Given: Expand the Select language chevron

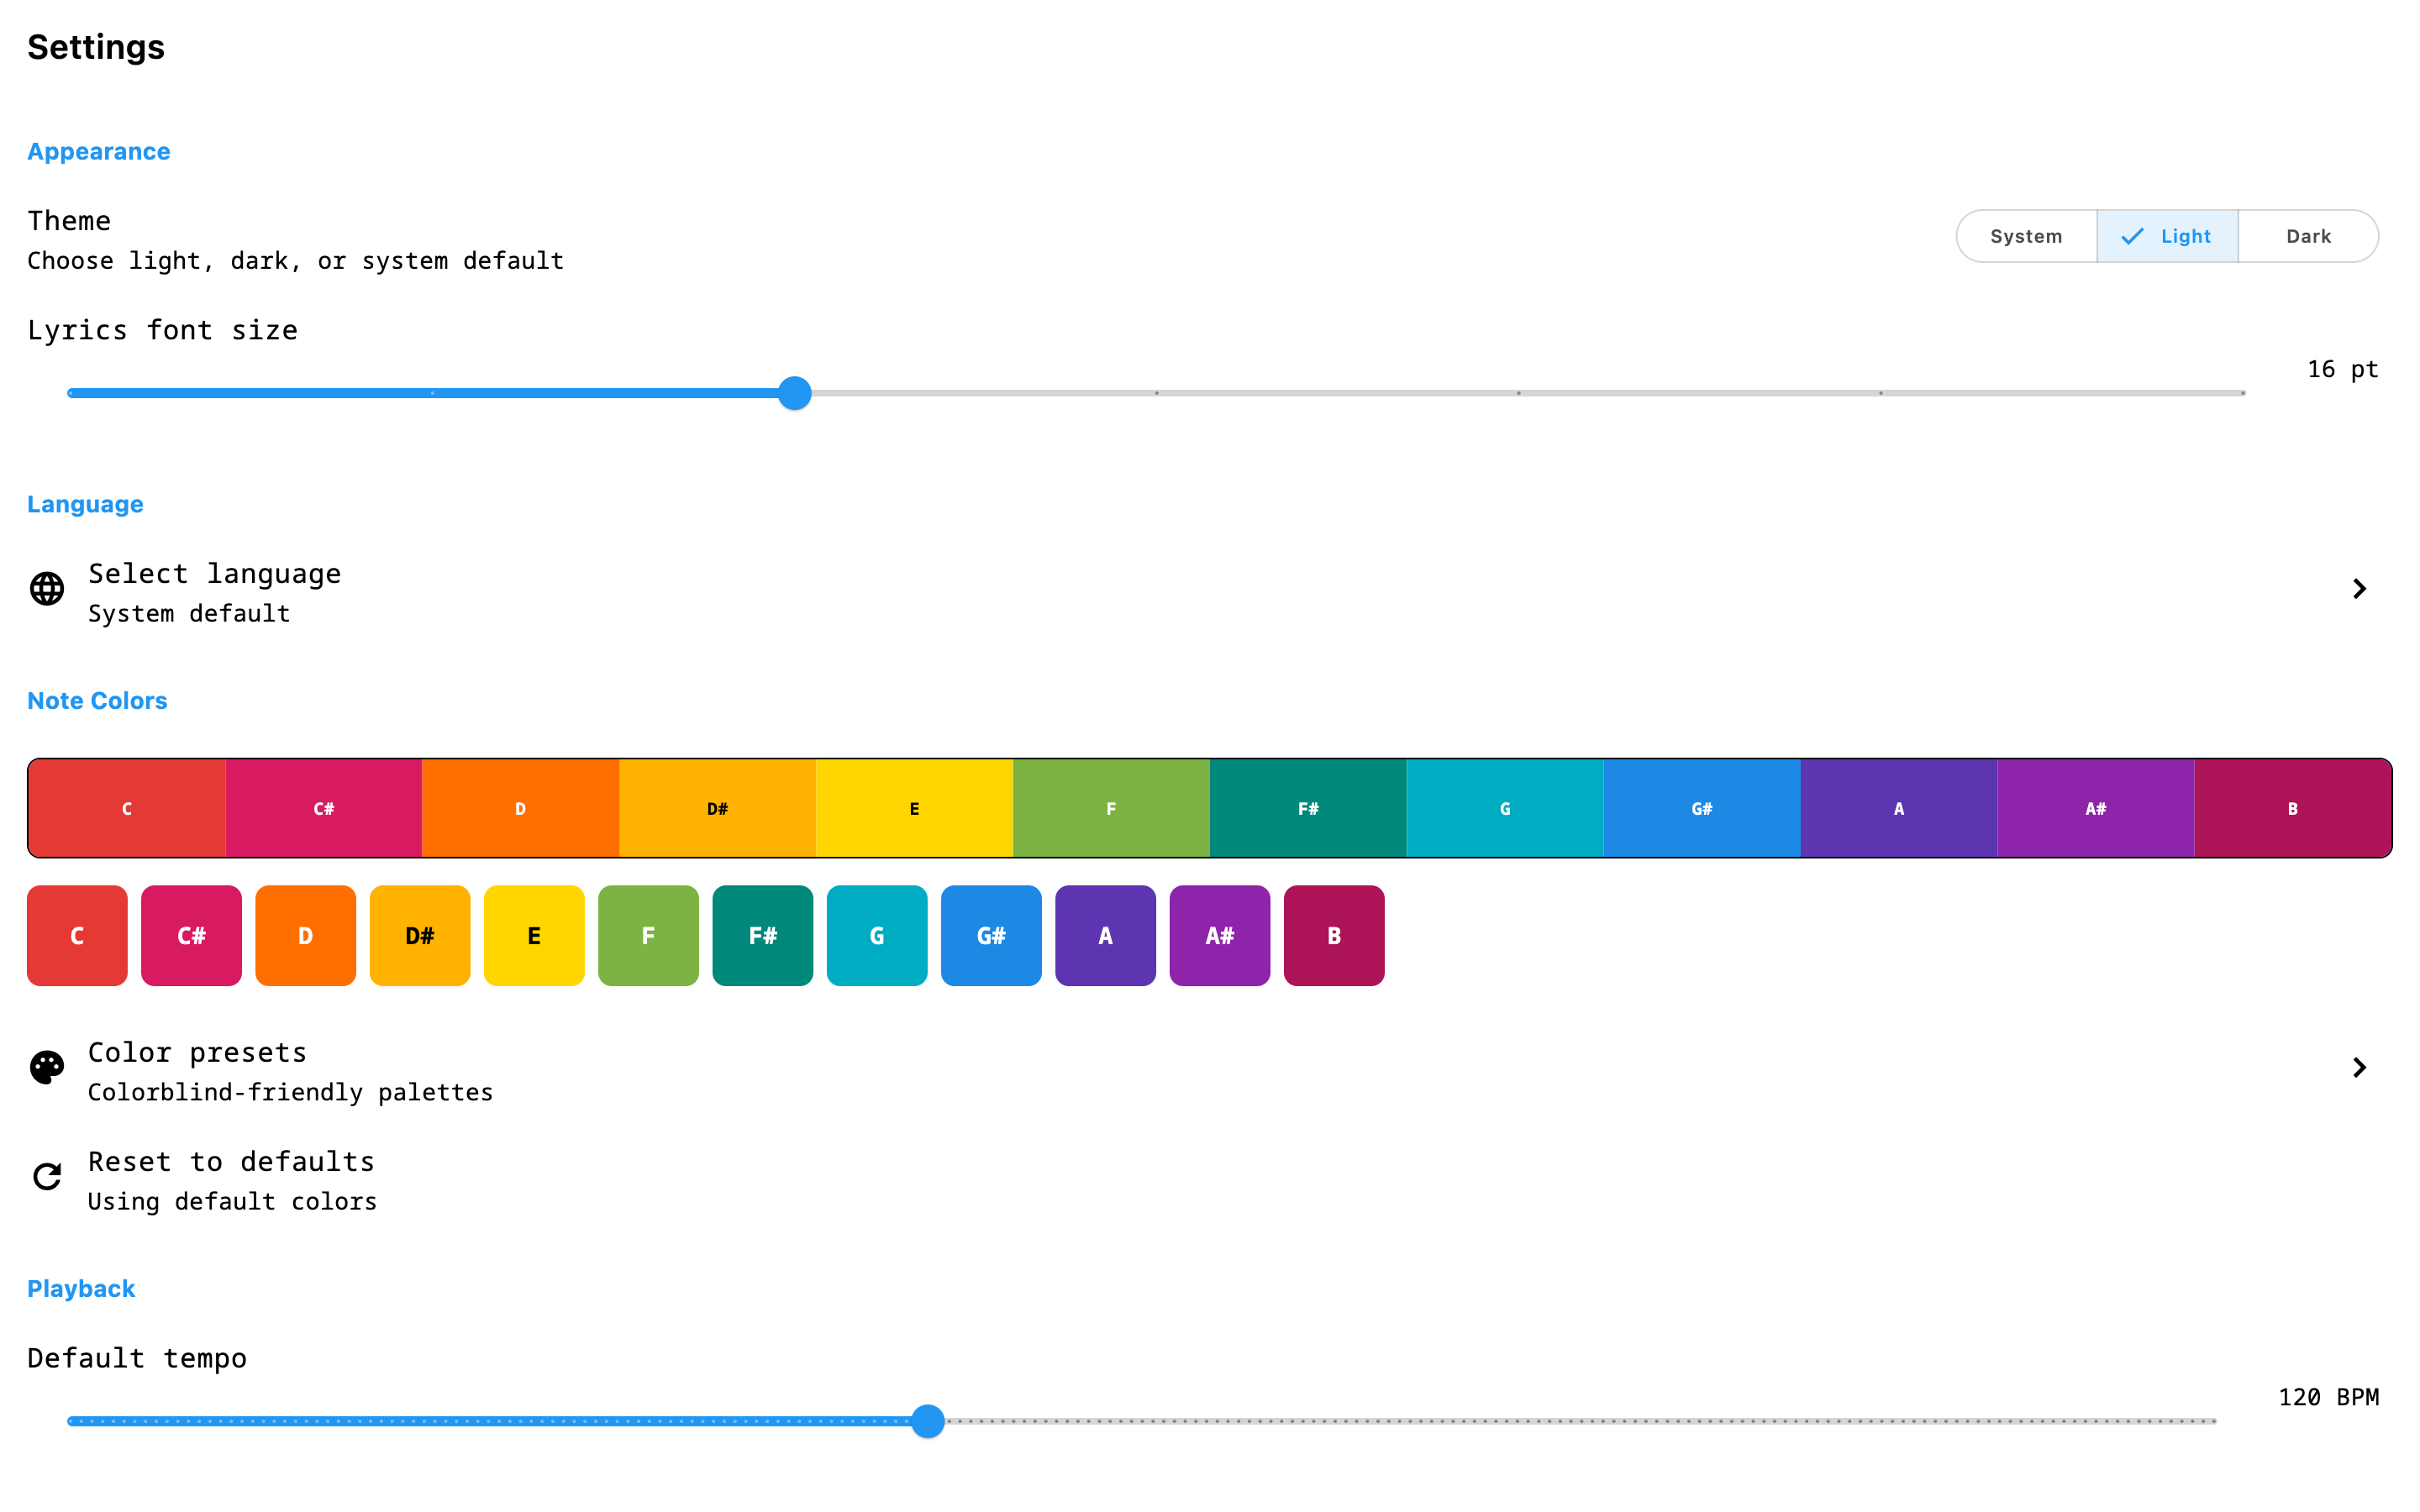Looking at the screenshot, I should coord(2359,589).
